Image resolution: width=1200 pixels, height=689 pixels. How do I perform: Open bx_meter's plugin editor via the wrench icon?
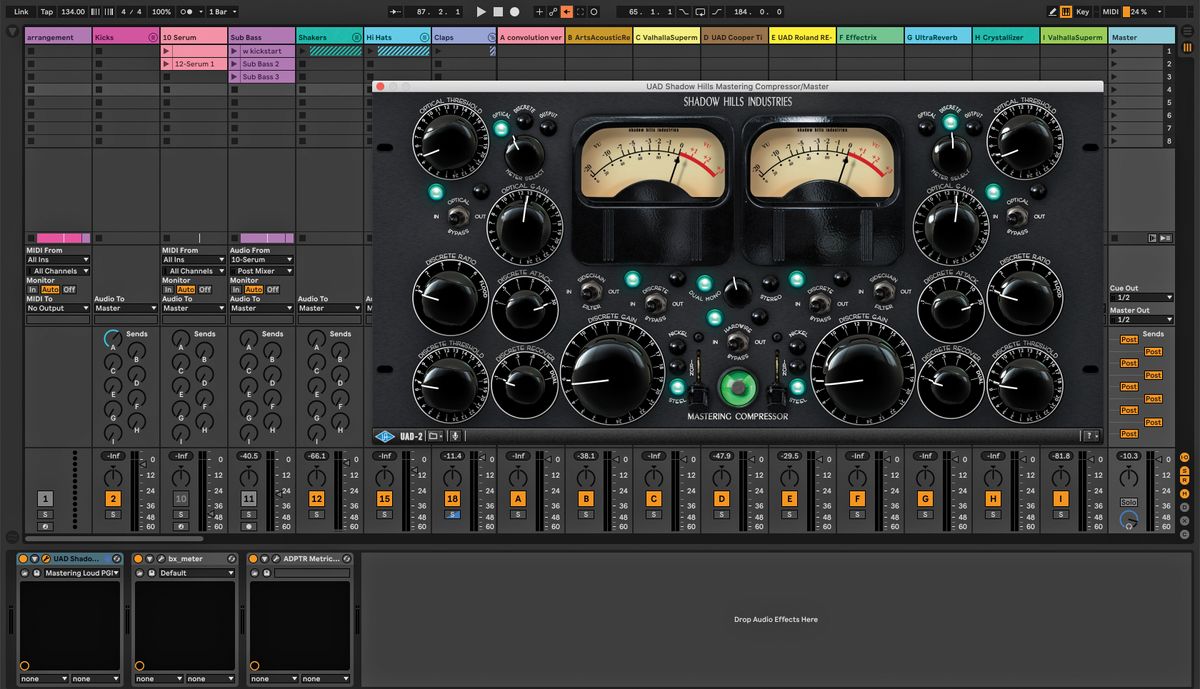(x=159, y=558)
